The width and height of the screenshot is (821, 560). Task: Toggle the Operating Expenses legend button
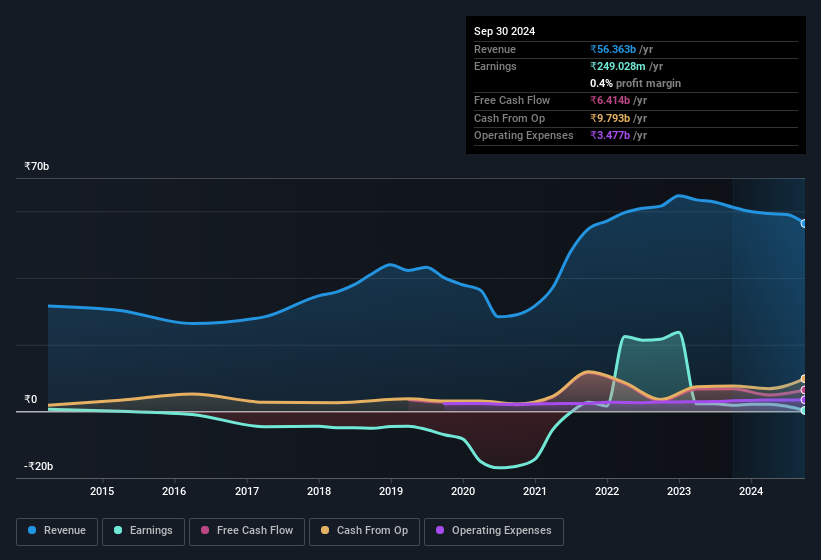coord(494,531)
